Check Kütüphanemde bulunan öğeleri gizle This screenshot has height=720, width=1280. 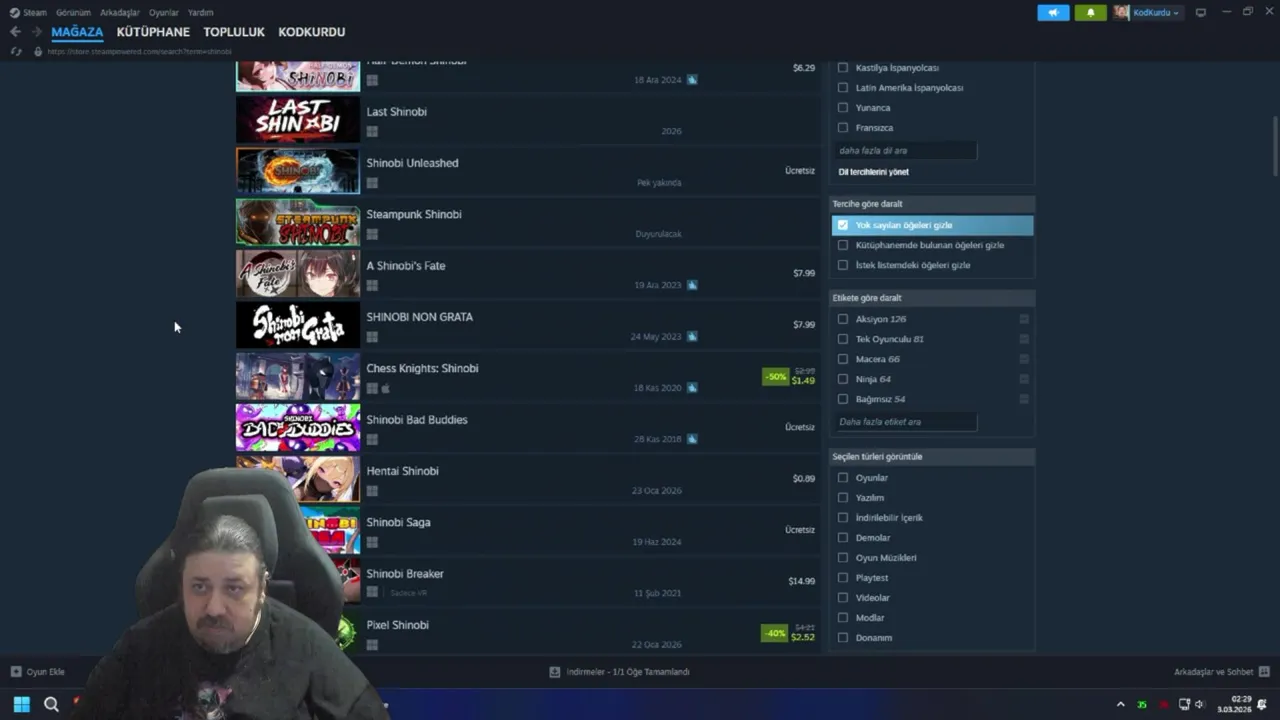(x=843, y=245)
